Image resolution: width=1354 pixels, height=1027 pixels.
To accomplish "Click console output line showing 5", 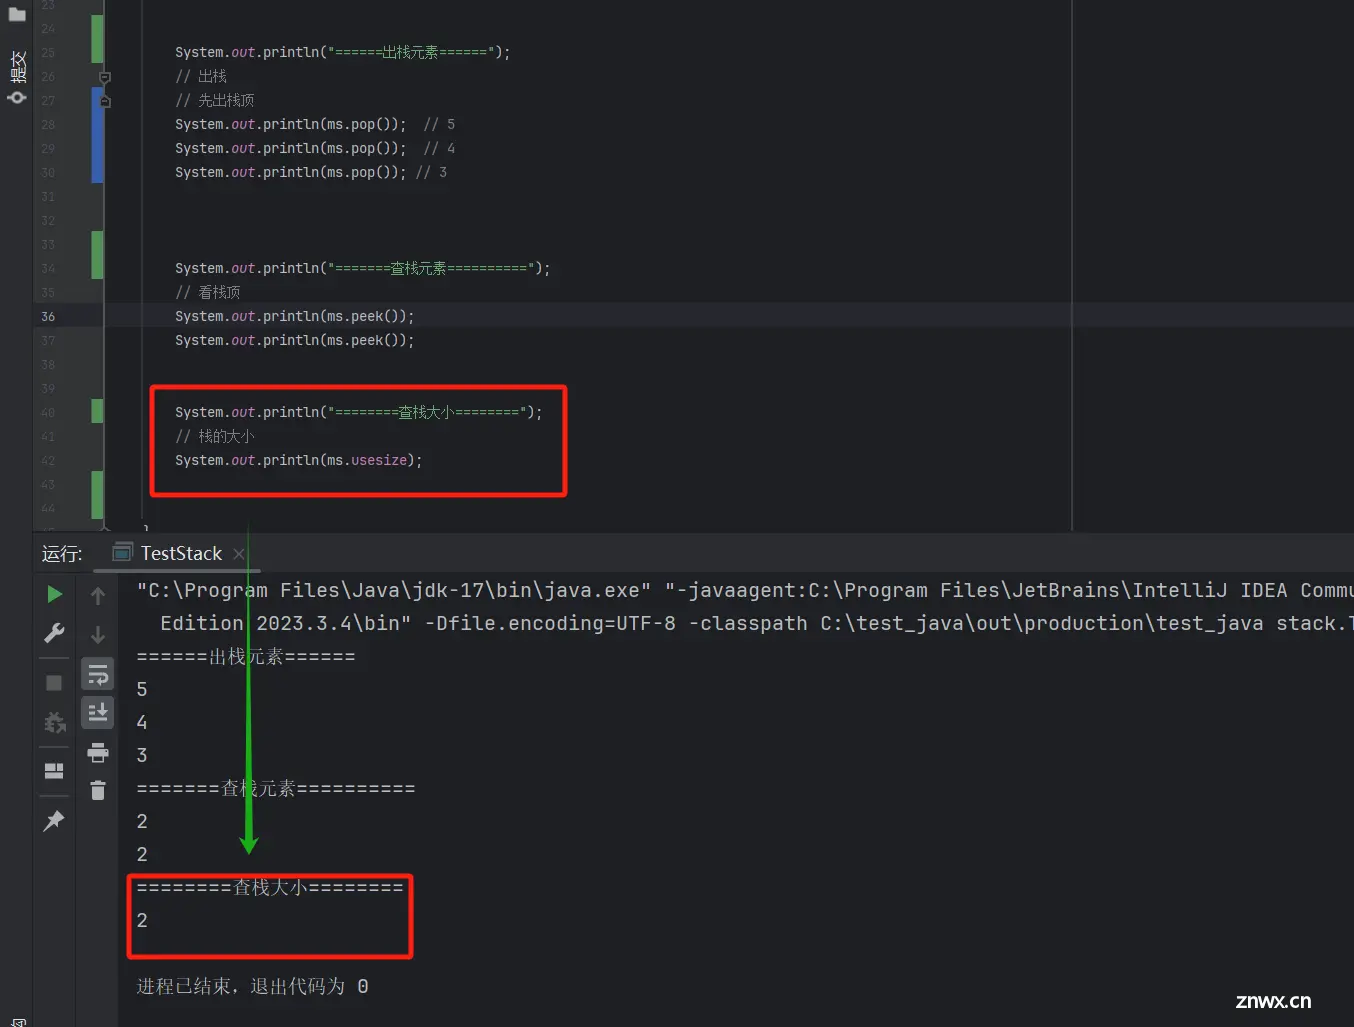I will coord(142,689).
